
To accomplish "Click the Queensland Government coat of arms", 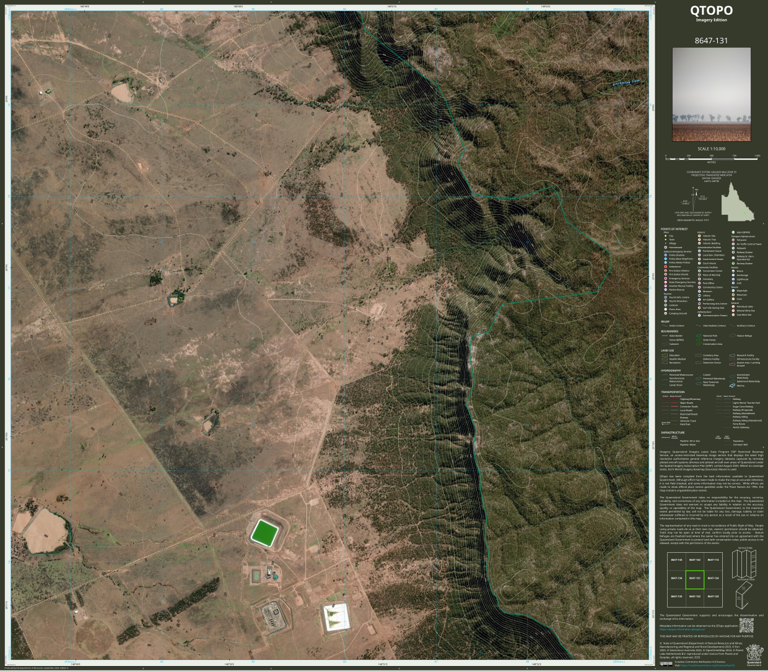I will [754, 653].
